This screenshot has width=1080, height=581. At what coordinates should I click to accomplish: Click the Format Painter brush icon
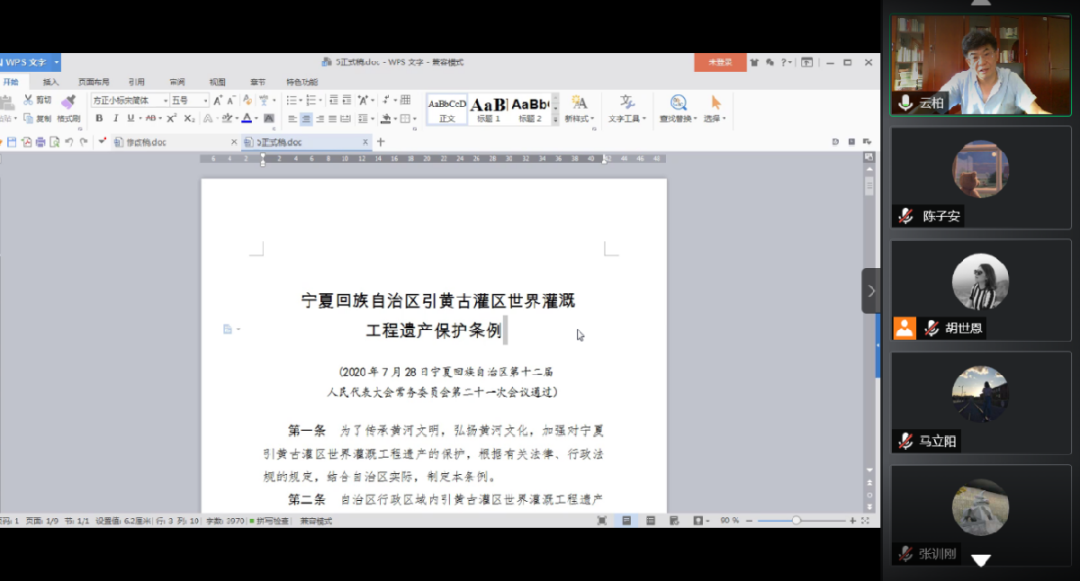click(x=68, y=103)
